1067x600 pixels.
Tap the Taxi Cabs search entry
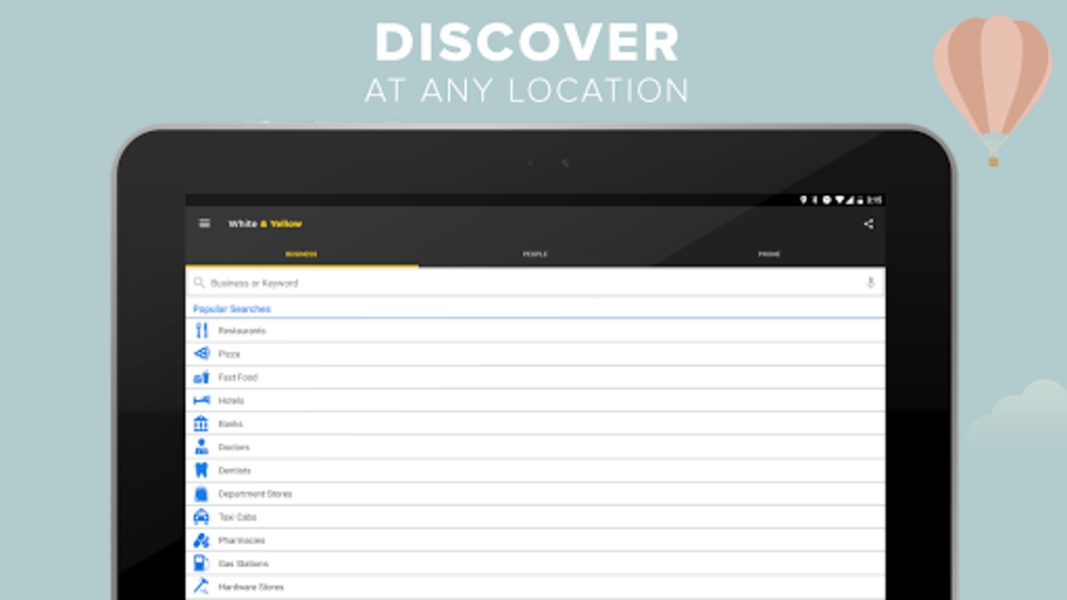point(536,517)
